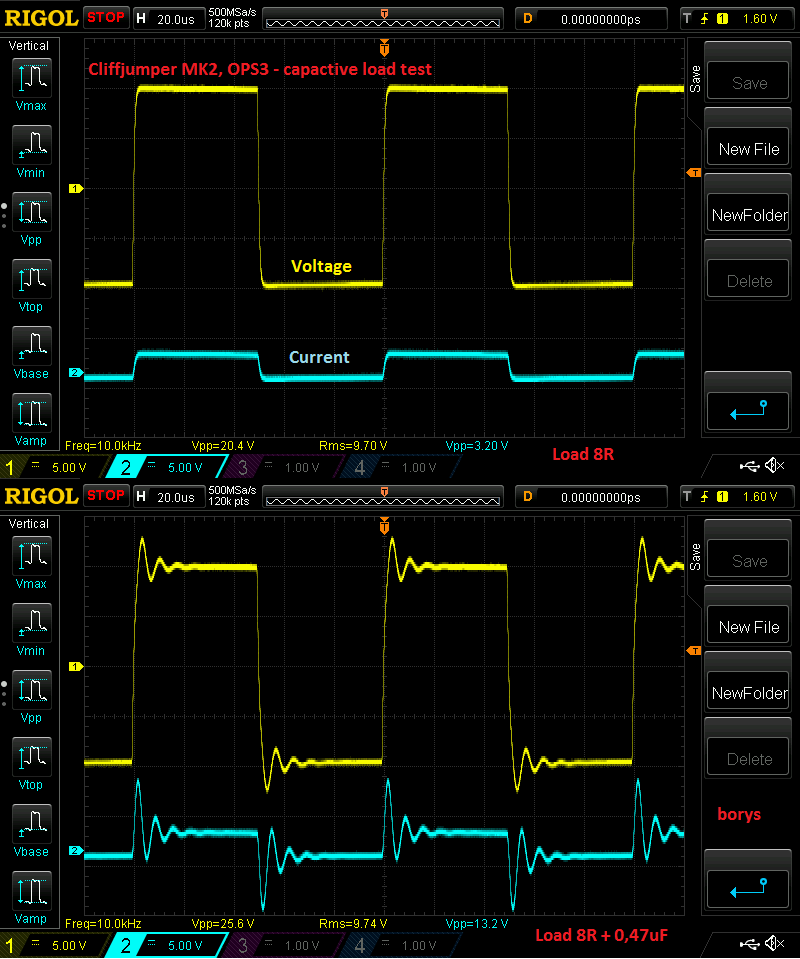Choose Vpp icon in the 8R + 0,47uF capture
This screenshot has height=959, width=800.
[x=32, y=690]
